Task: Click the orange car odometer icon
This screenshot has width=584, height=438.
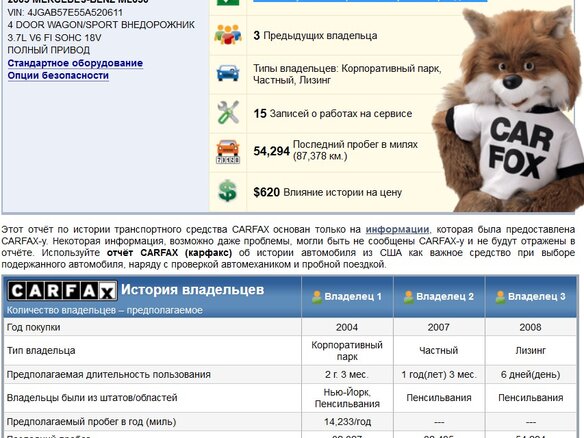Action: tap(228, 152)
